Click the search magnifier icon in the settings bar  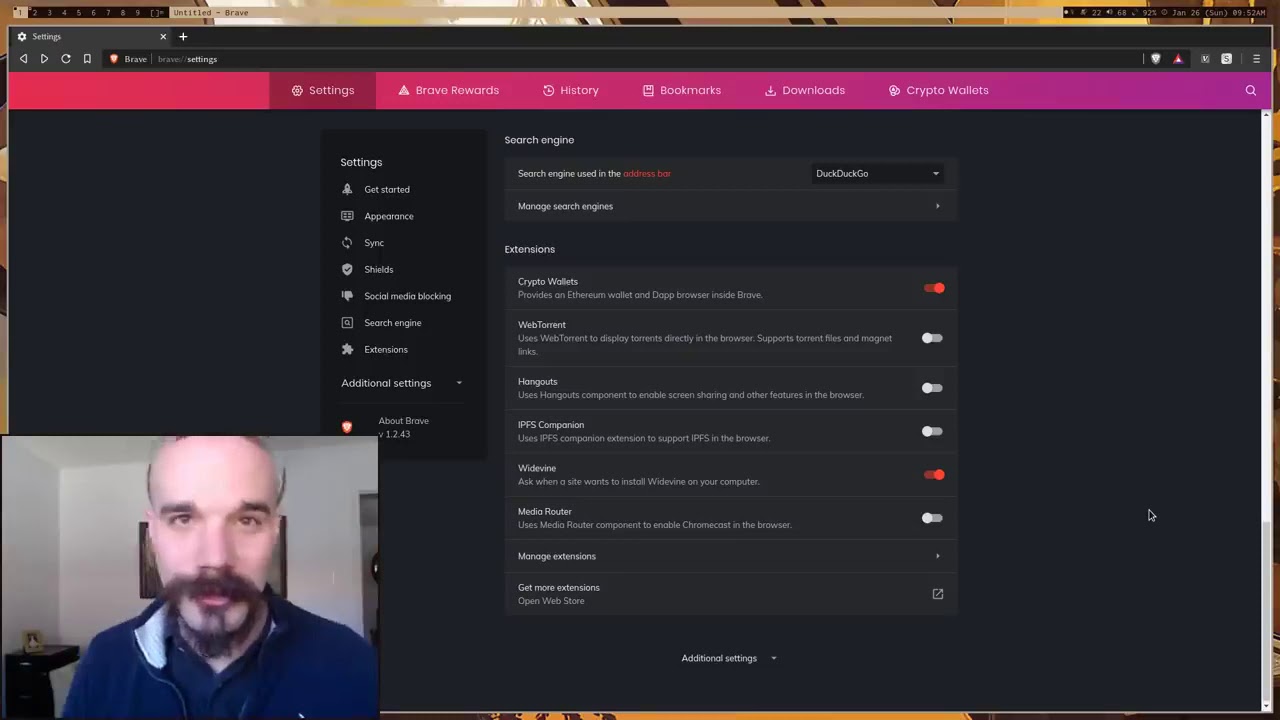point(1251,90)
